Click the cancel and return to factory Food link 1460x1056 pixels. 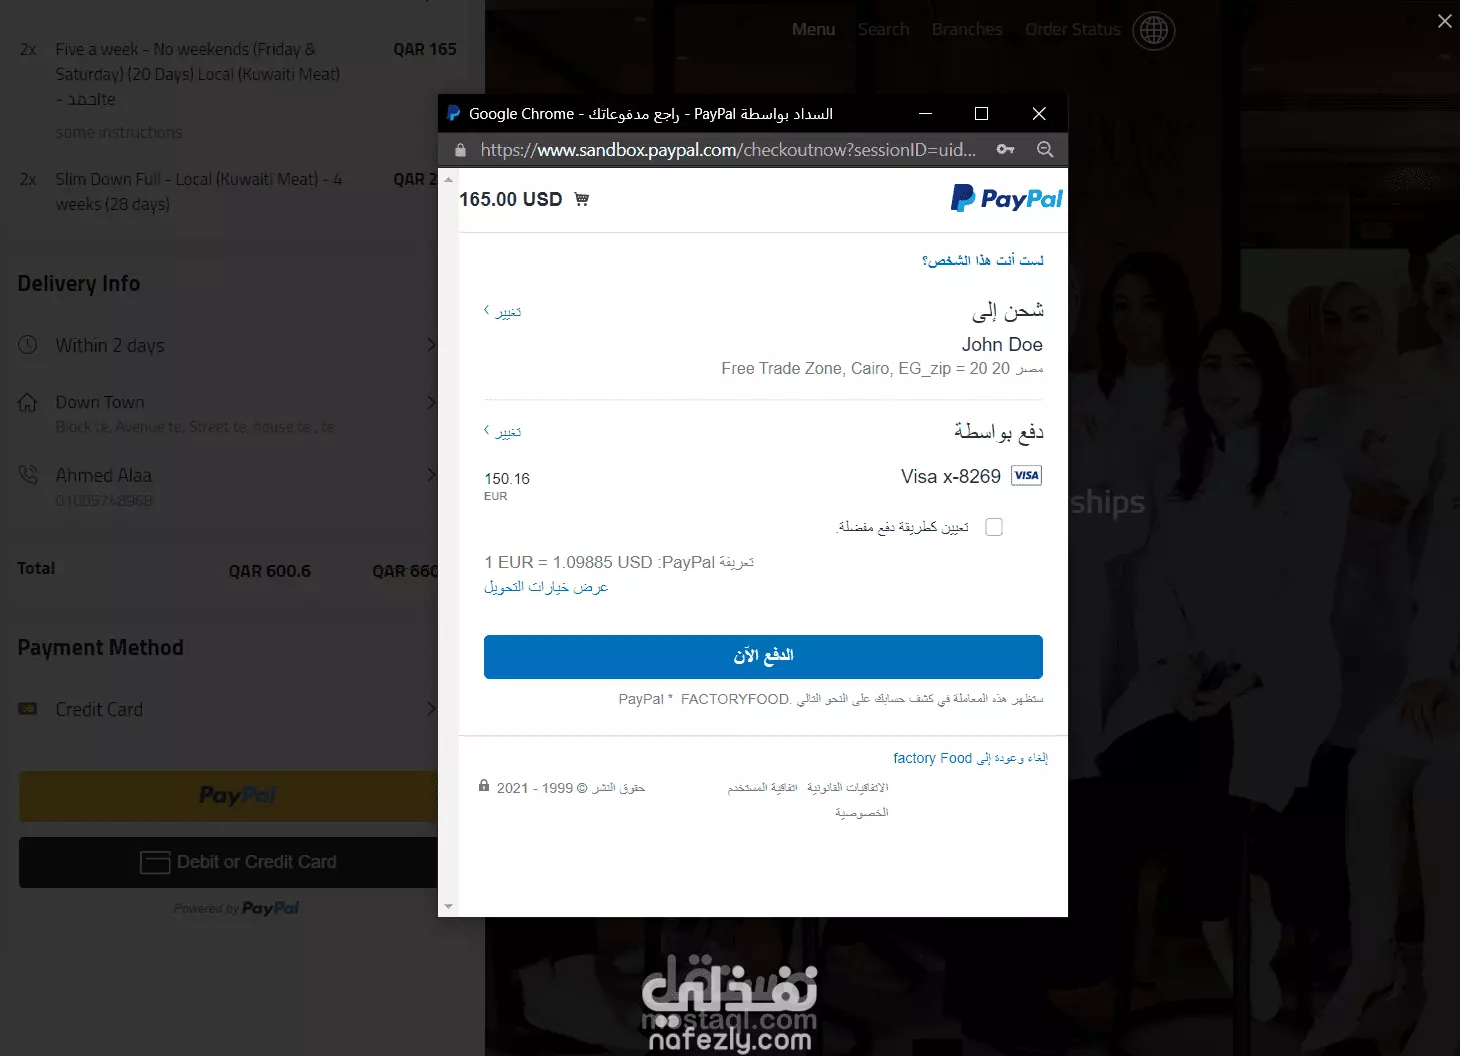[x=970, y=758]
